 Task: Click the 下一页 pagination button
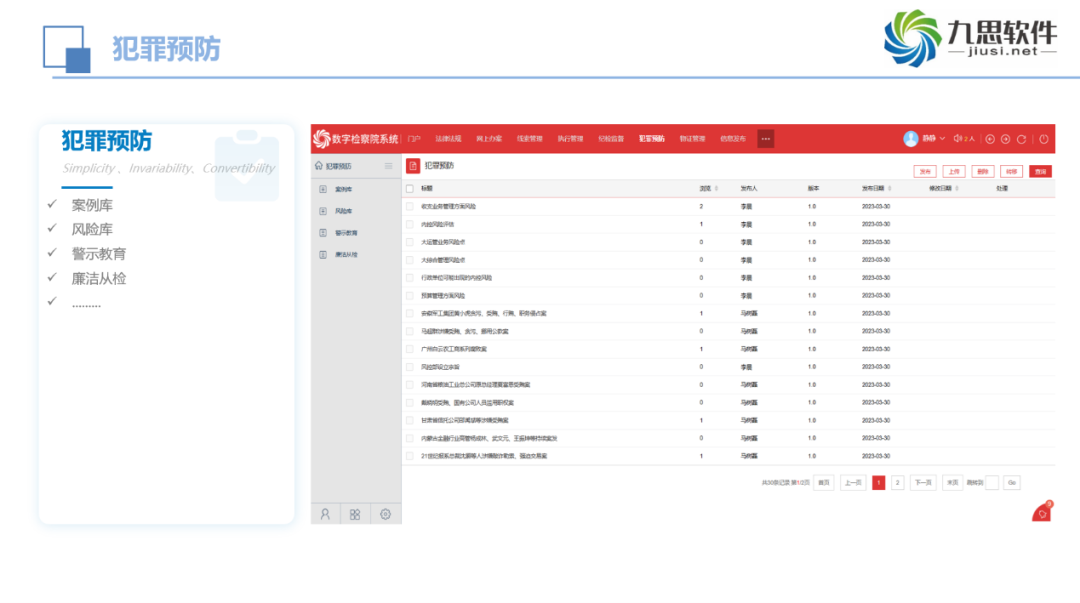[923, 483]
